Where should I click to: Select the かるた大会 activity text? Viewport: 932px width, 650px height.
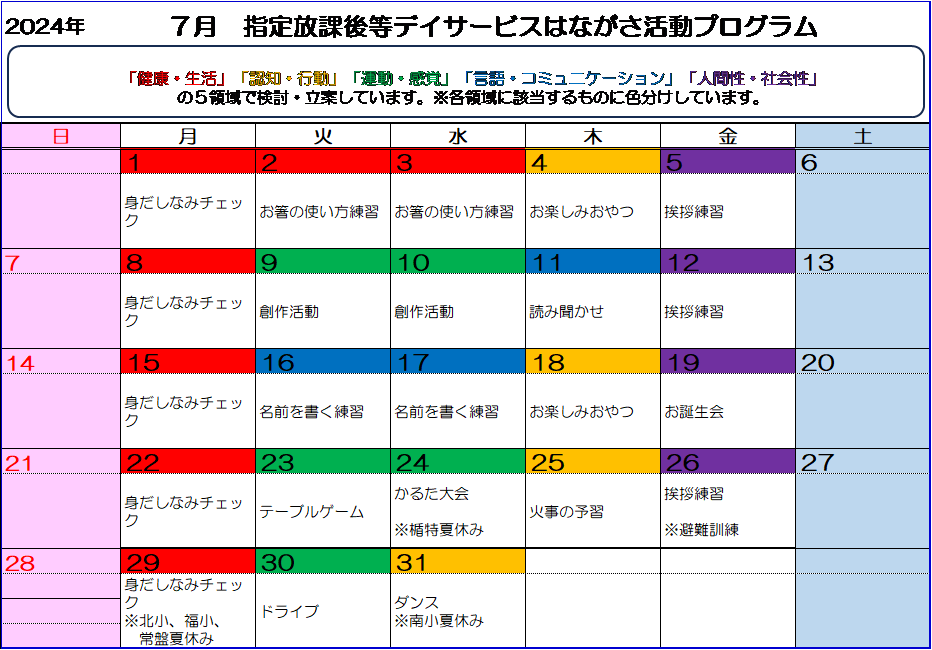pos(432,493)
